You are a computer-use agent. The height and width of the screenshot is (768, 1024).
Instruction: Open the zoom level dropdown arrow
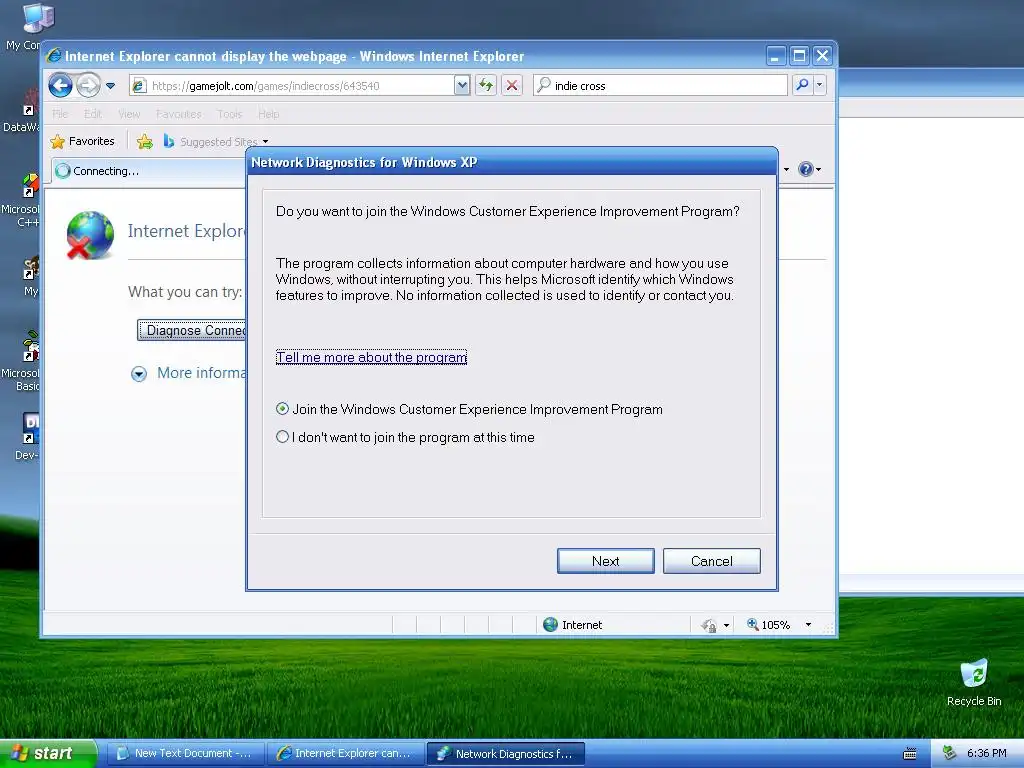click(808, 624)
